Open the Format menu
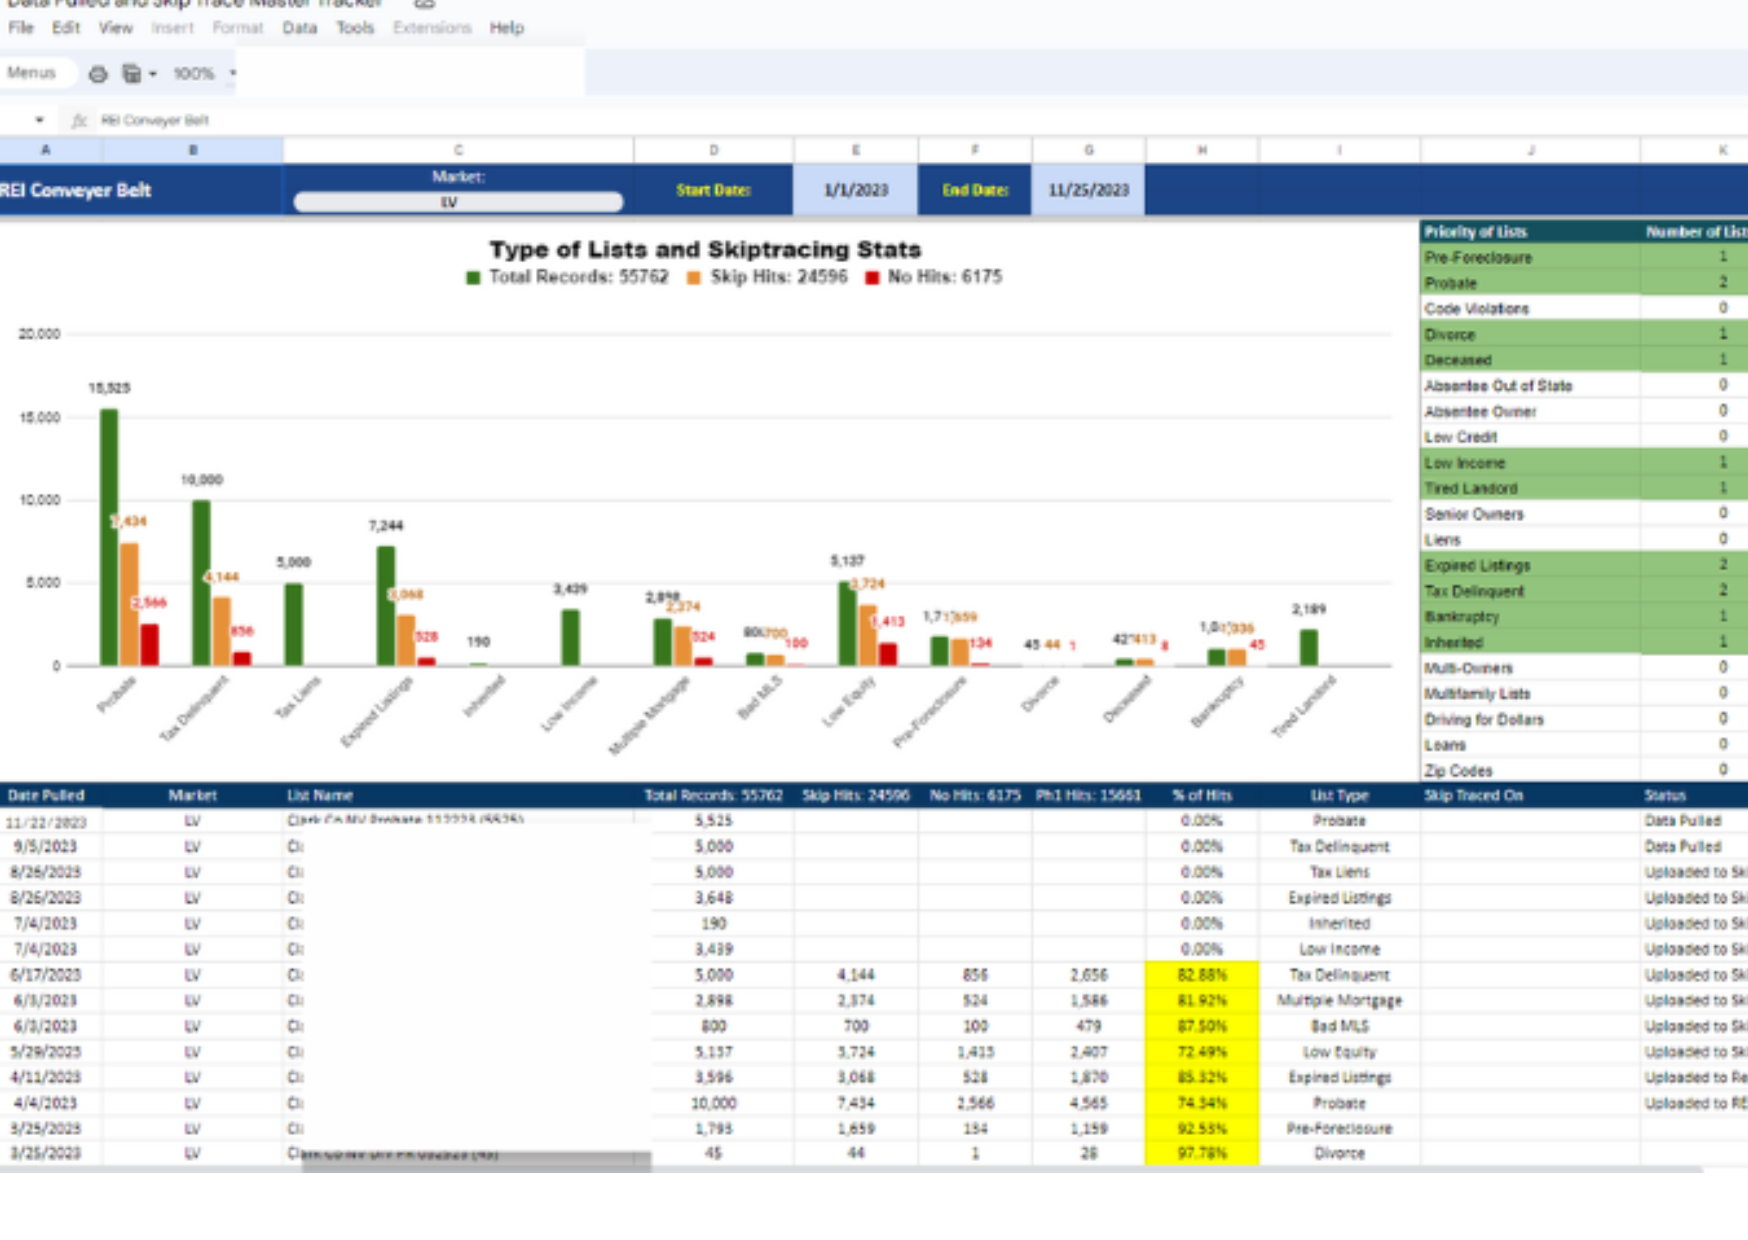 (x=238, y=28)
